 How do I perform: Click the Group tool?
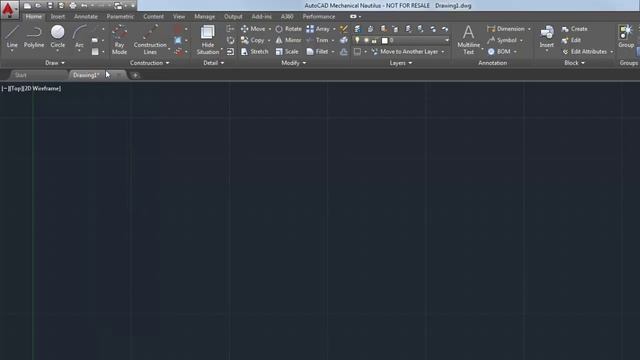(x=626, y=37)
